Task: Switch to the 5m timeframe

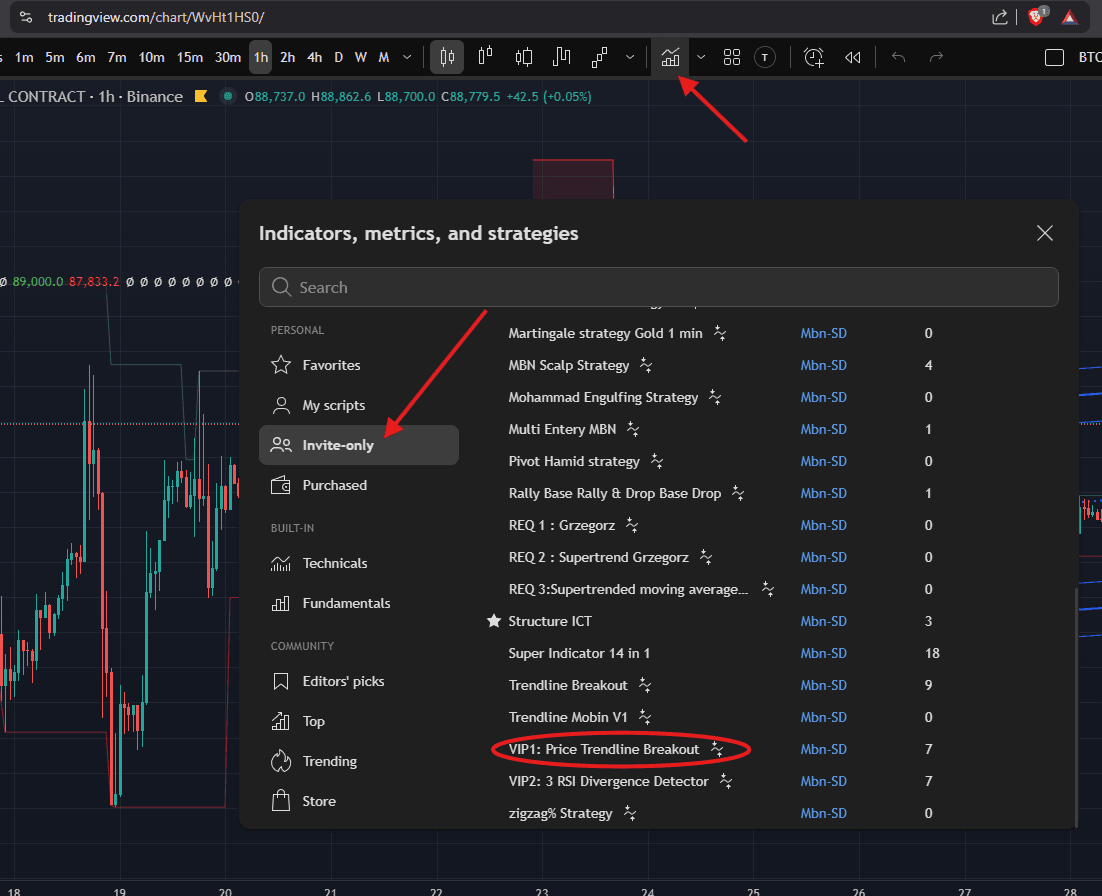Action: coord(55,57)
